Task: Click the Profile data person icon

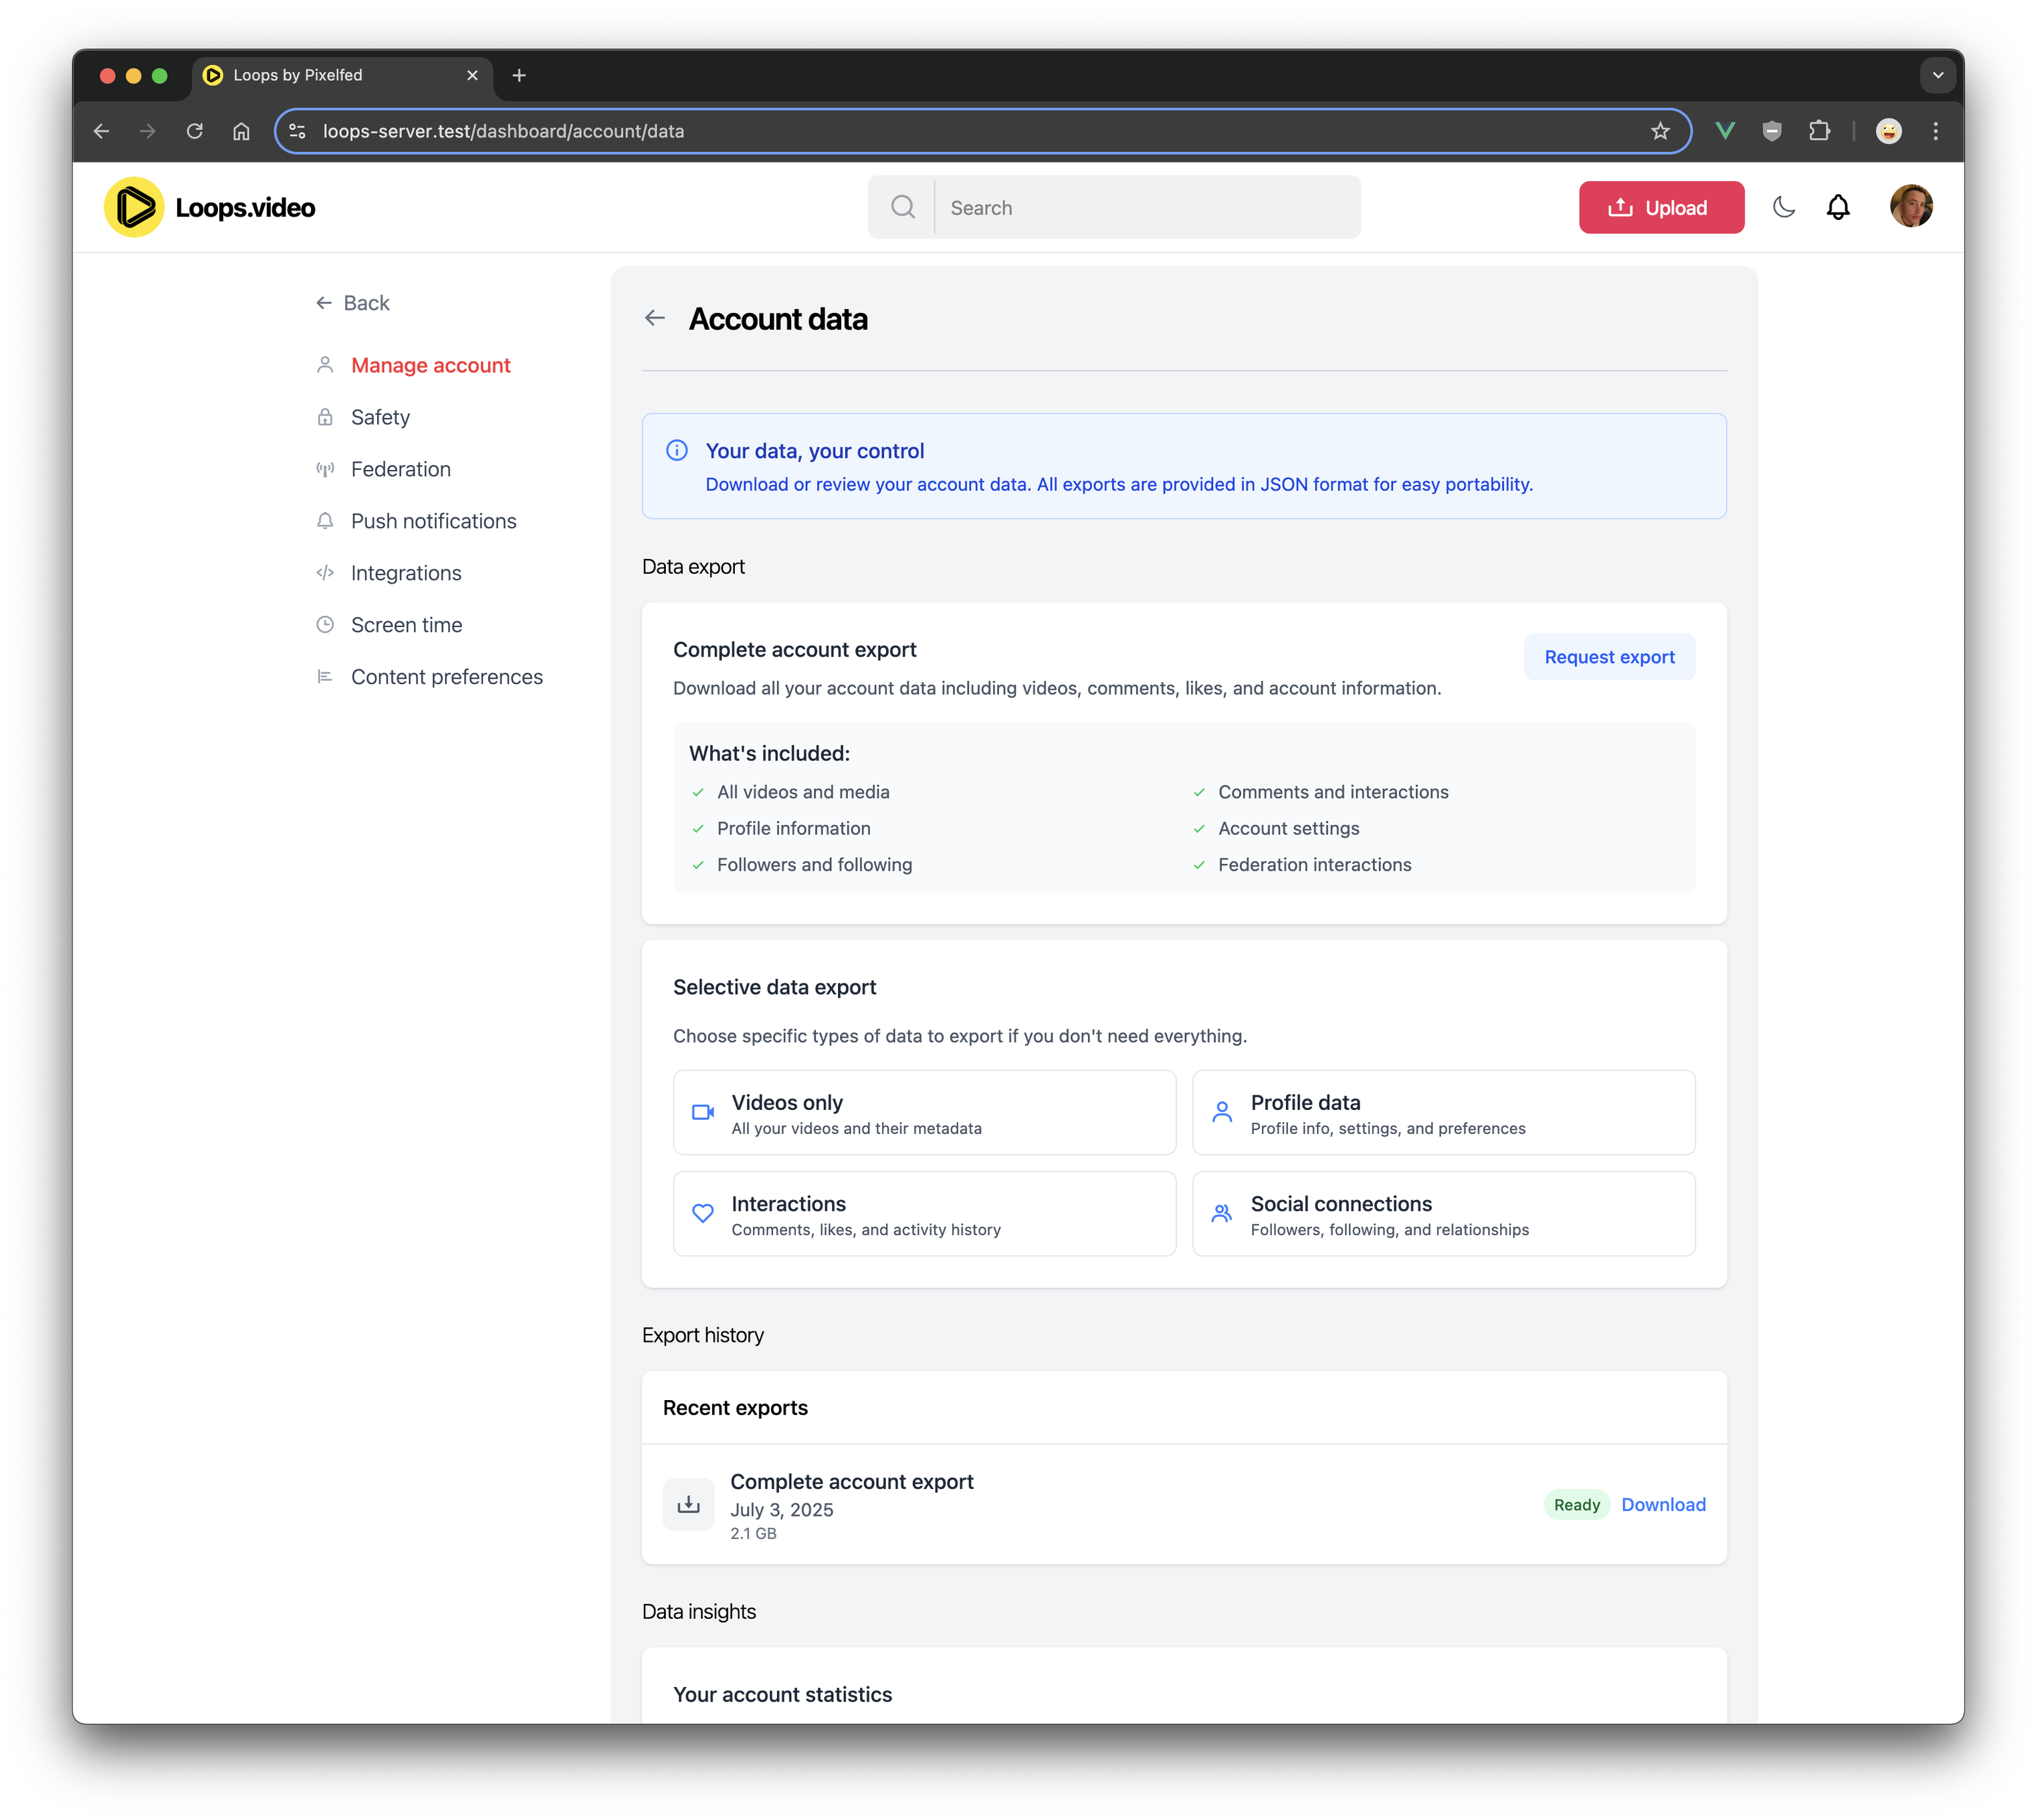Action: [1222, 1112]
